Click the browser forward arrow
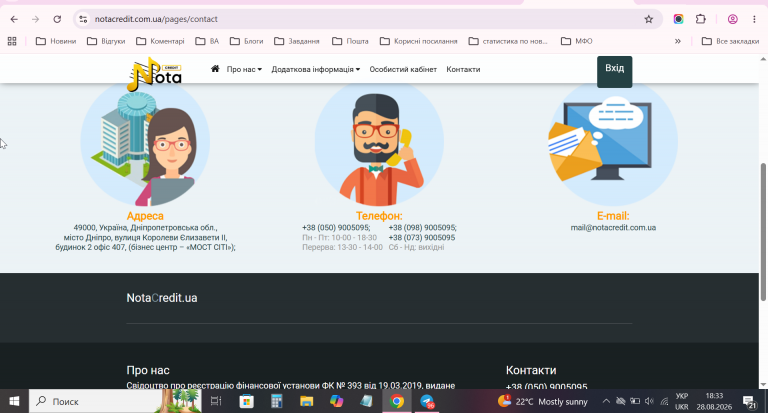This screenshot has height=413, width=768. click(x=35, y=19)
